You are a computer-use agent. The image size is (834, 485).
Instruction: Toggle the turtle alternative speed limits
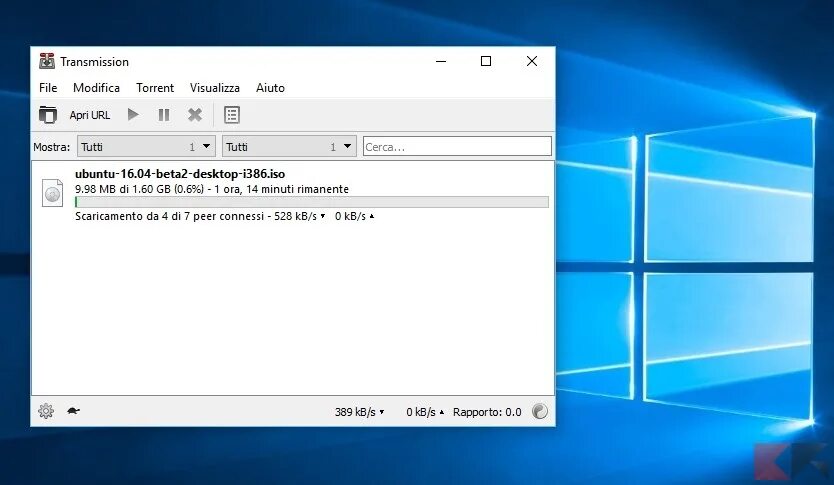pos(73,411)
